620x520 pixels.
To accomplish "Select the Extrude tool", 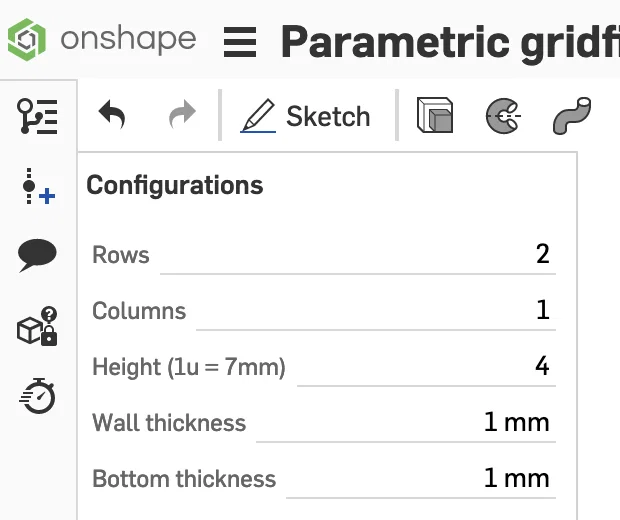I will click(435, 116).
